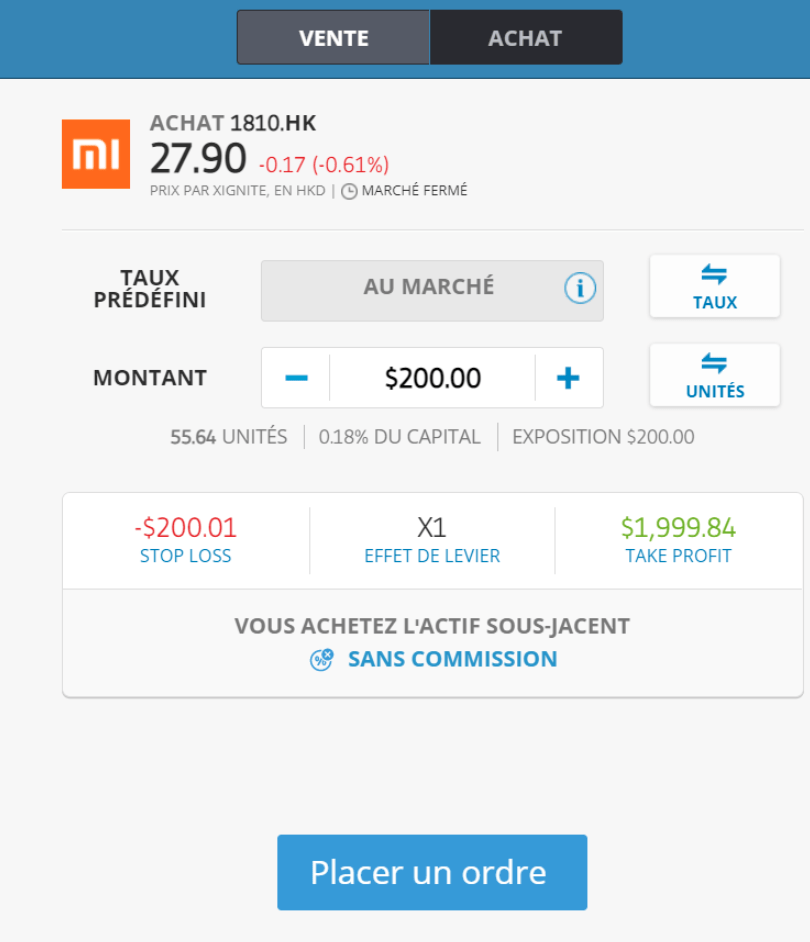The image size is (810, 942).
Task: Click the info icon beside AU MARCHÉ
Action: [x=580, y=288]
